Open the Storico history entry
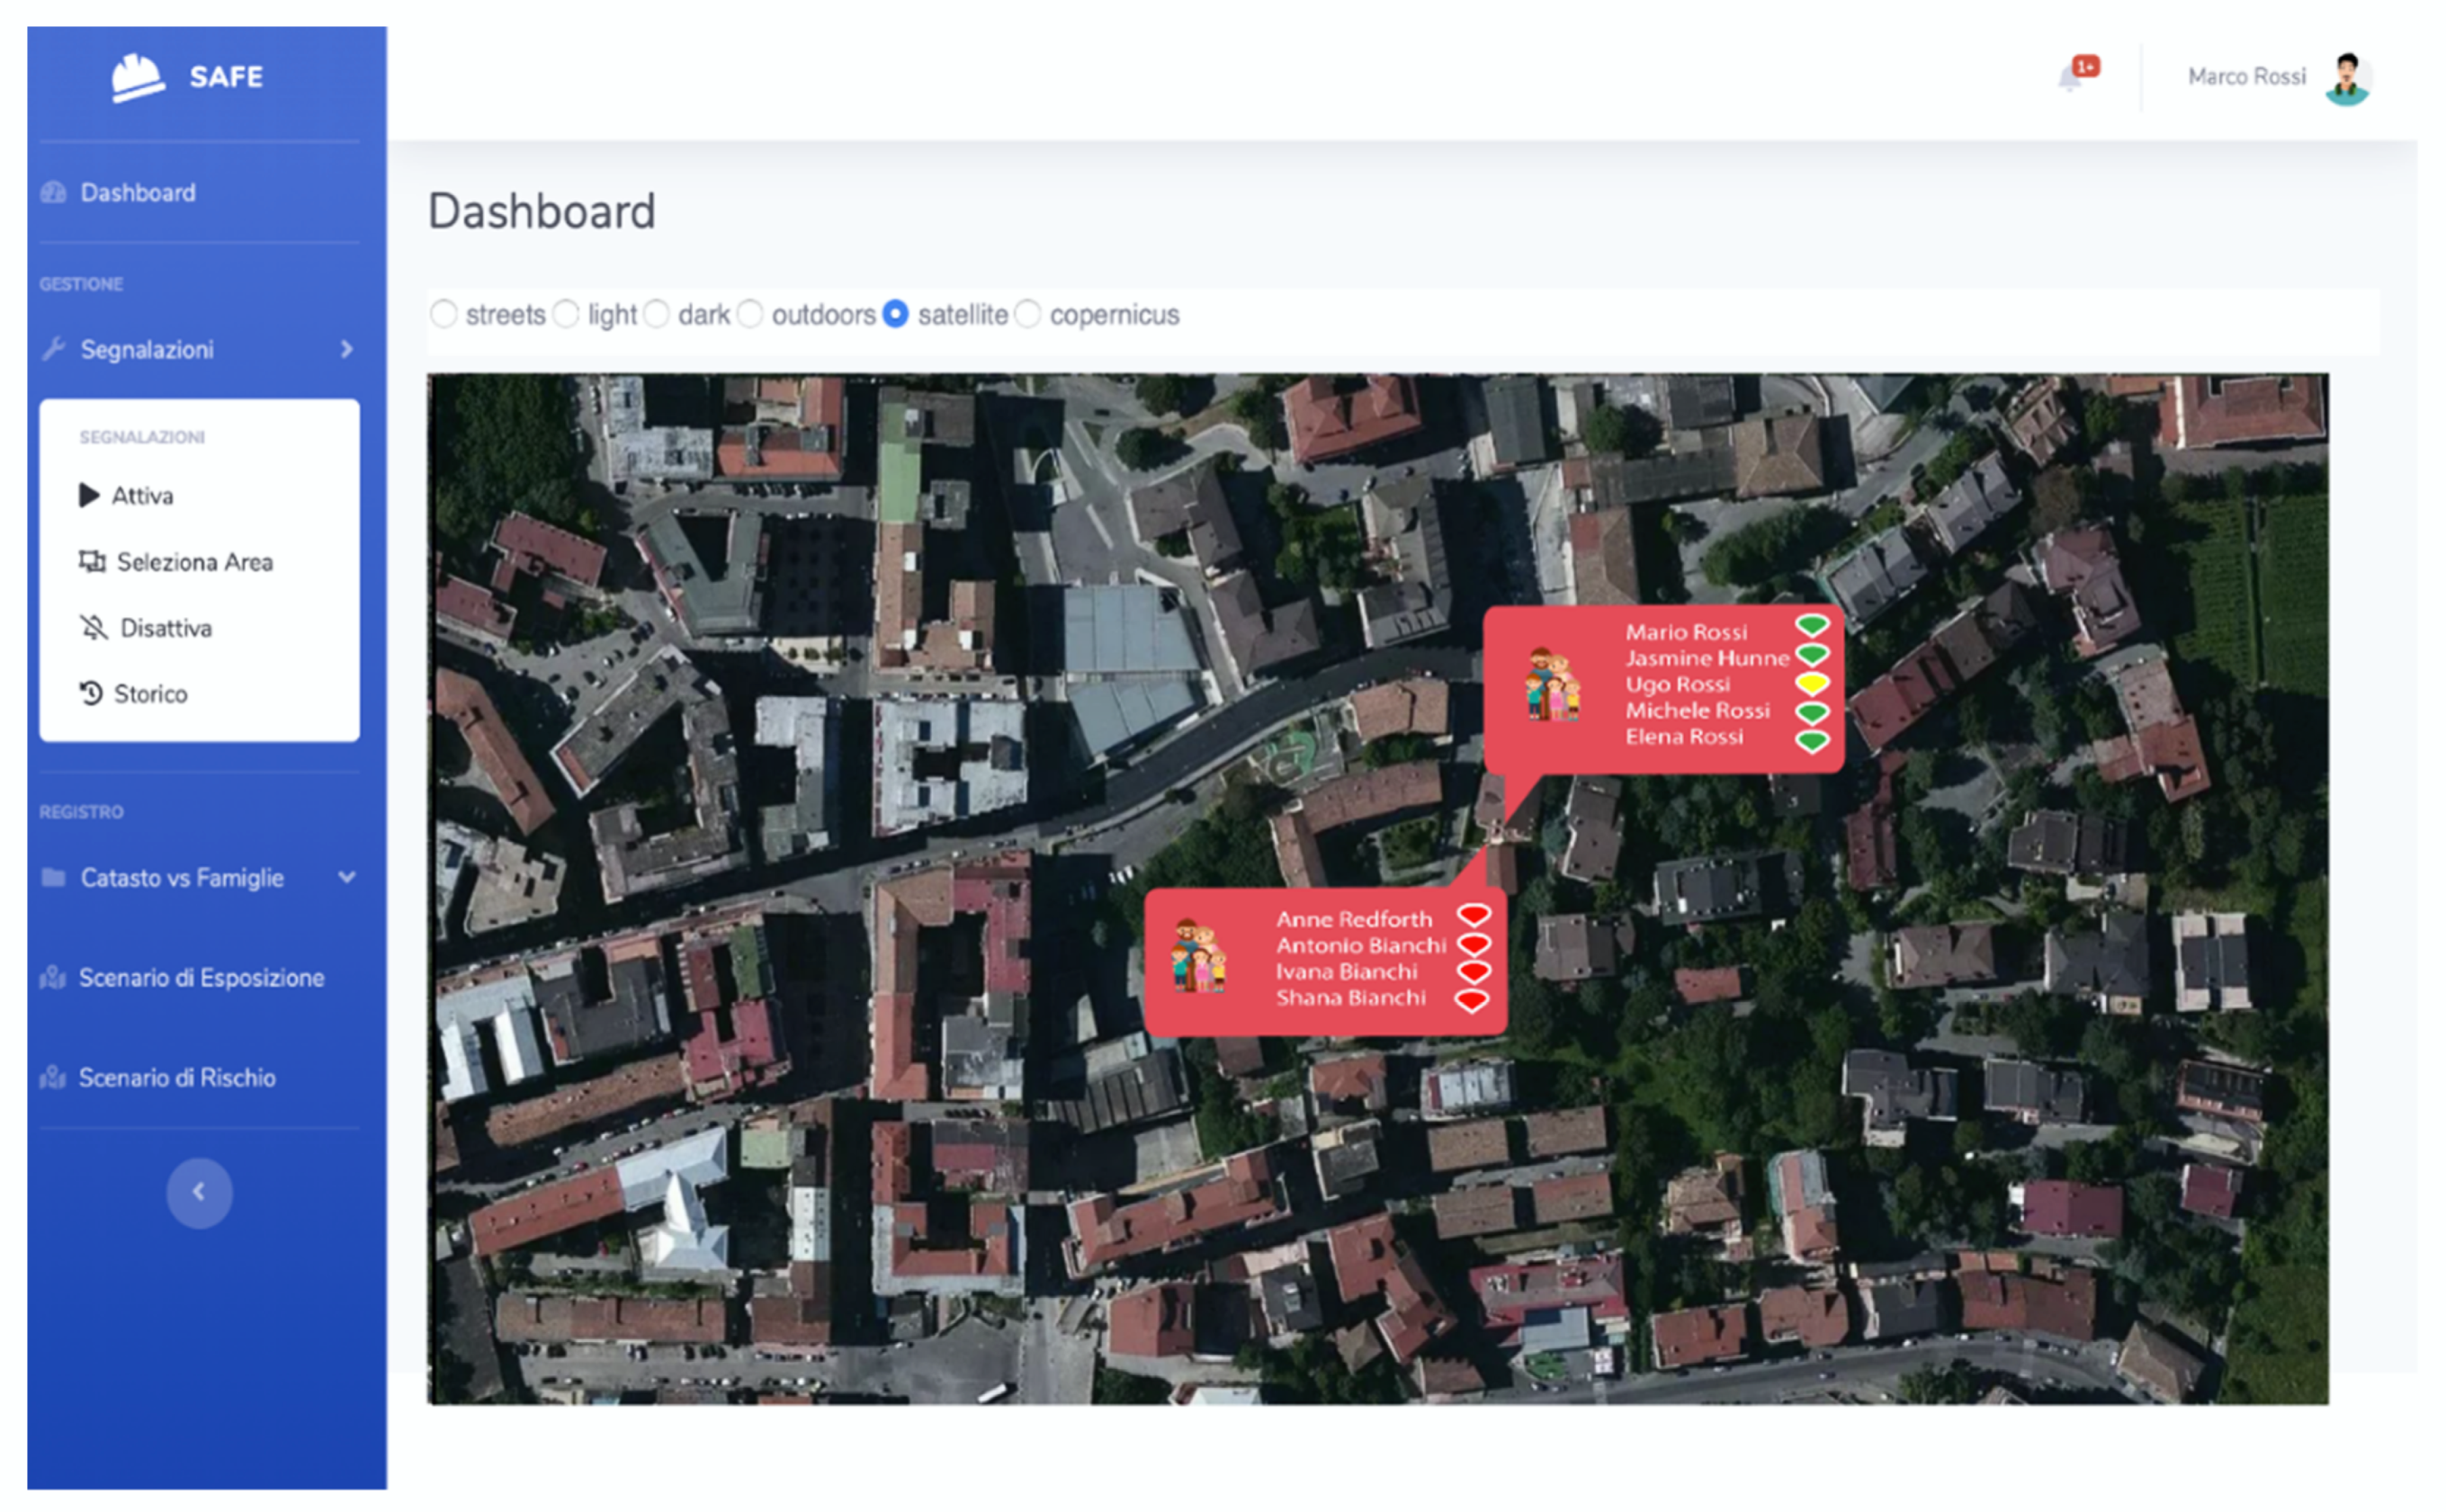The image size is (2446, 1512). pos(149,694)
